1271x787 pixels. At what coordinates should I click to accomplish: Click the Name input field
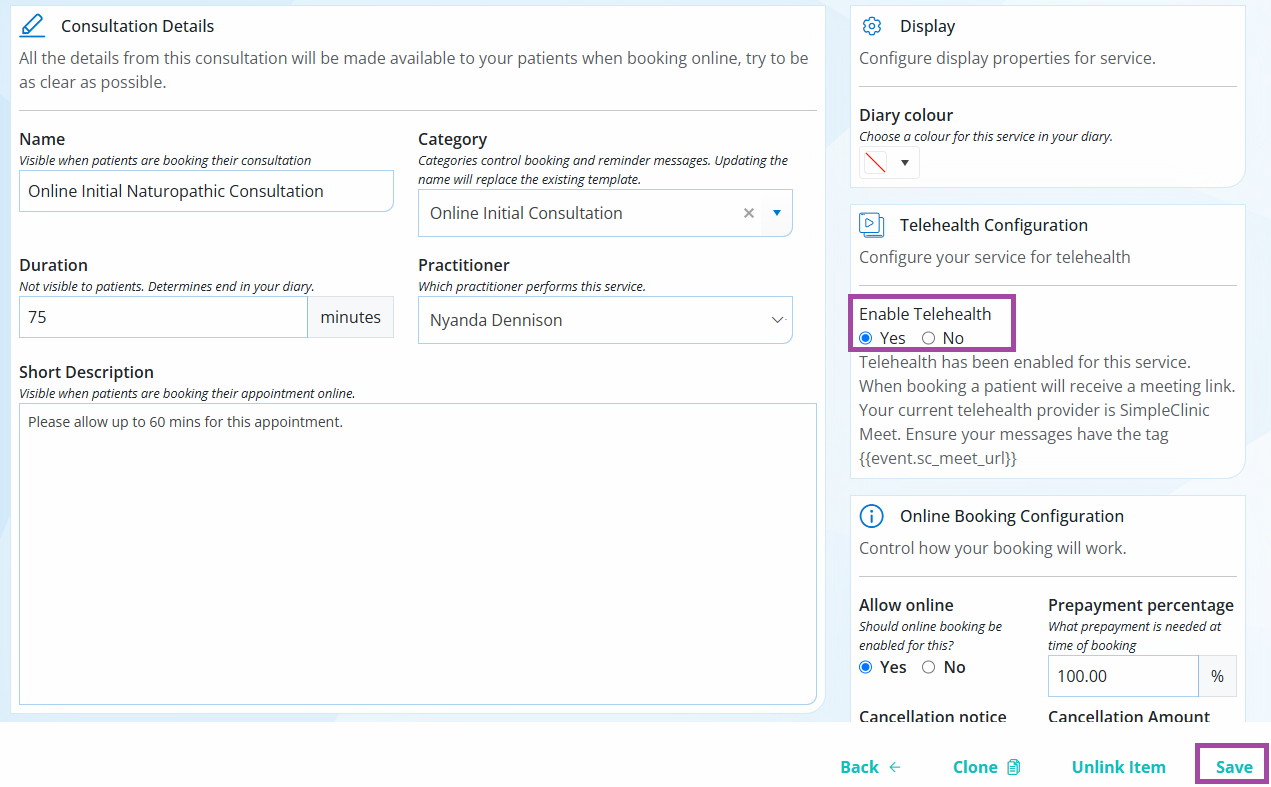tap(206, 191)
